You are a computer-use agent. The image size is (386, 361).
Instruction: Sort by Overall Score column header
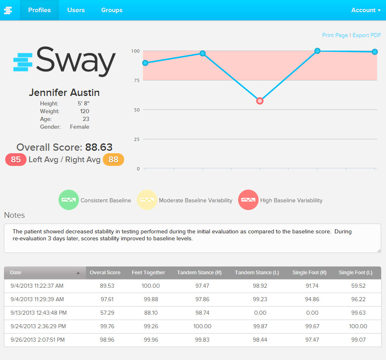pyautogui.click(x=105, y=273)
